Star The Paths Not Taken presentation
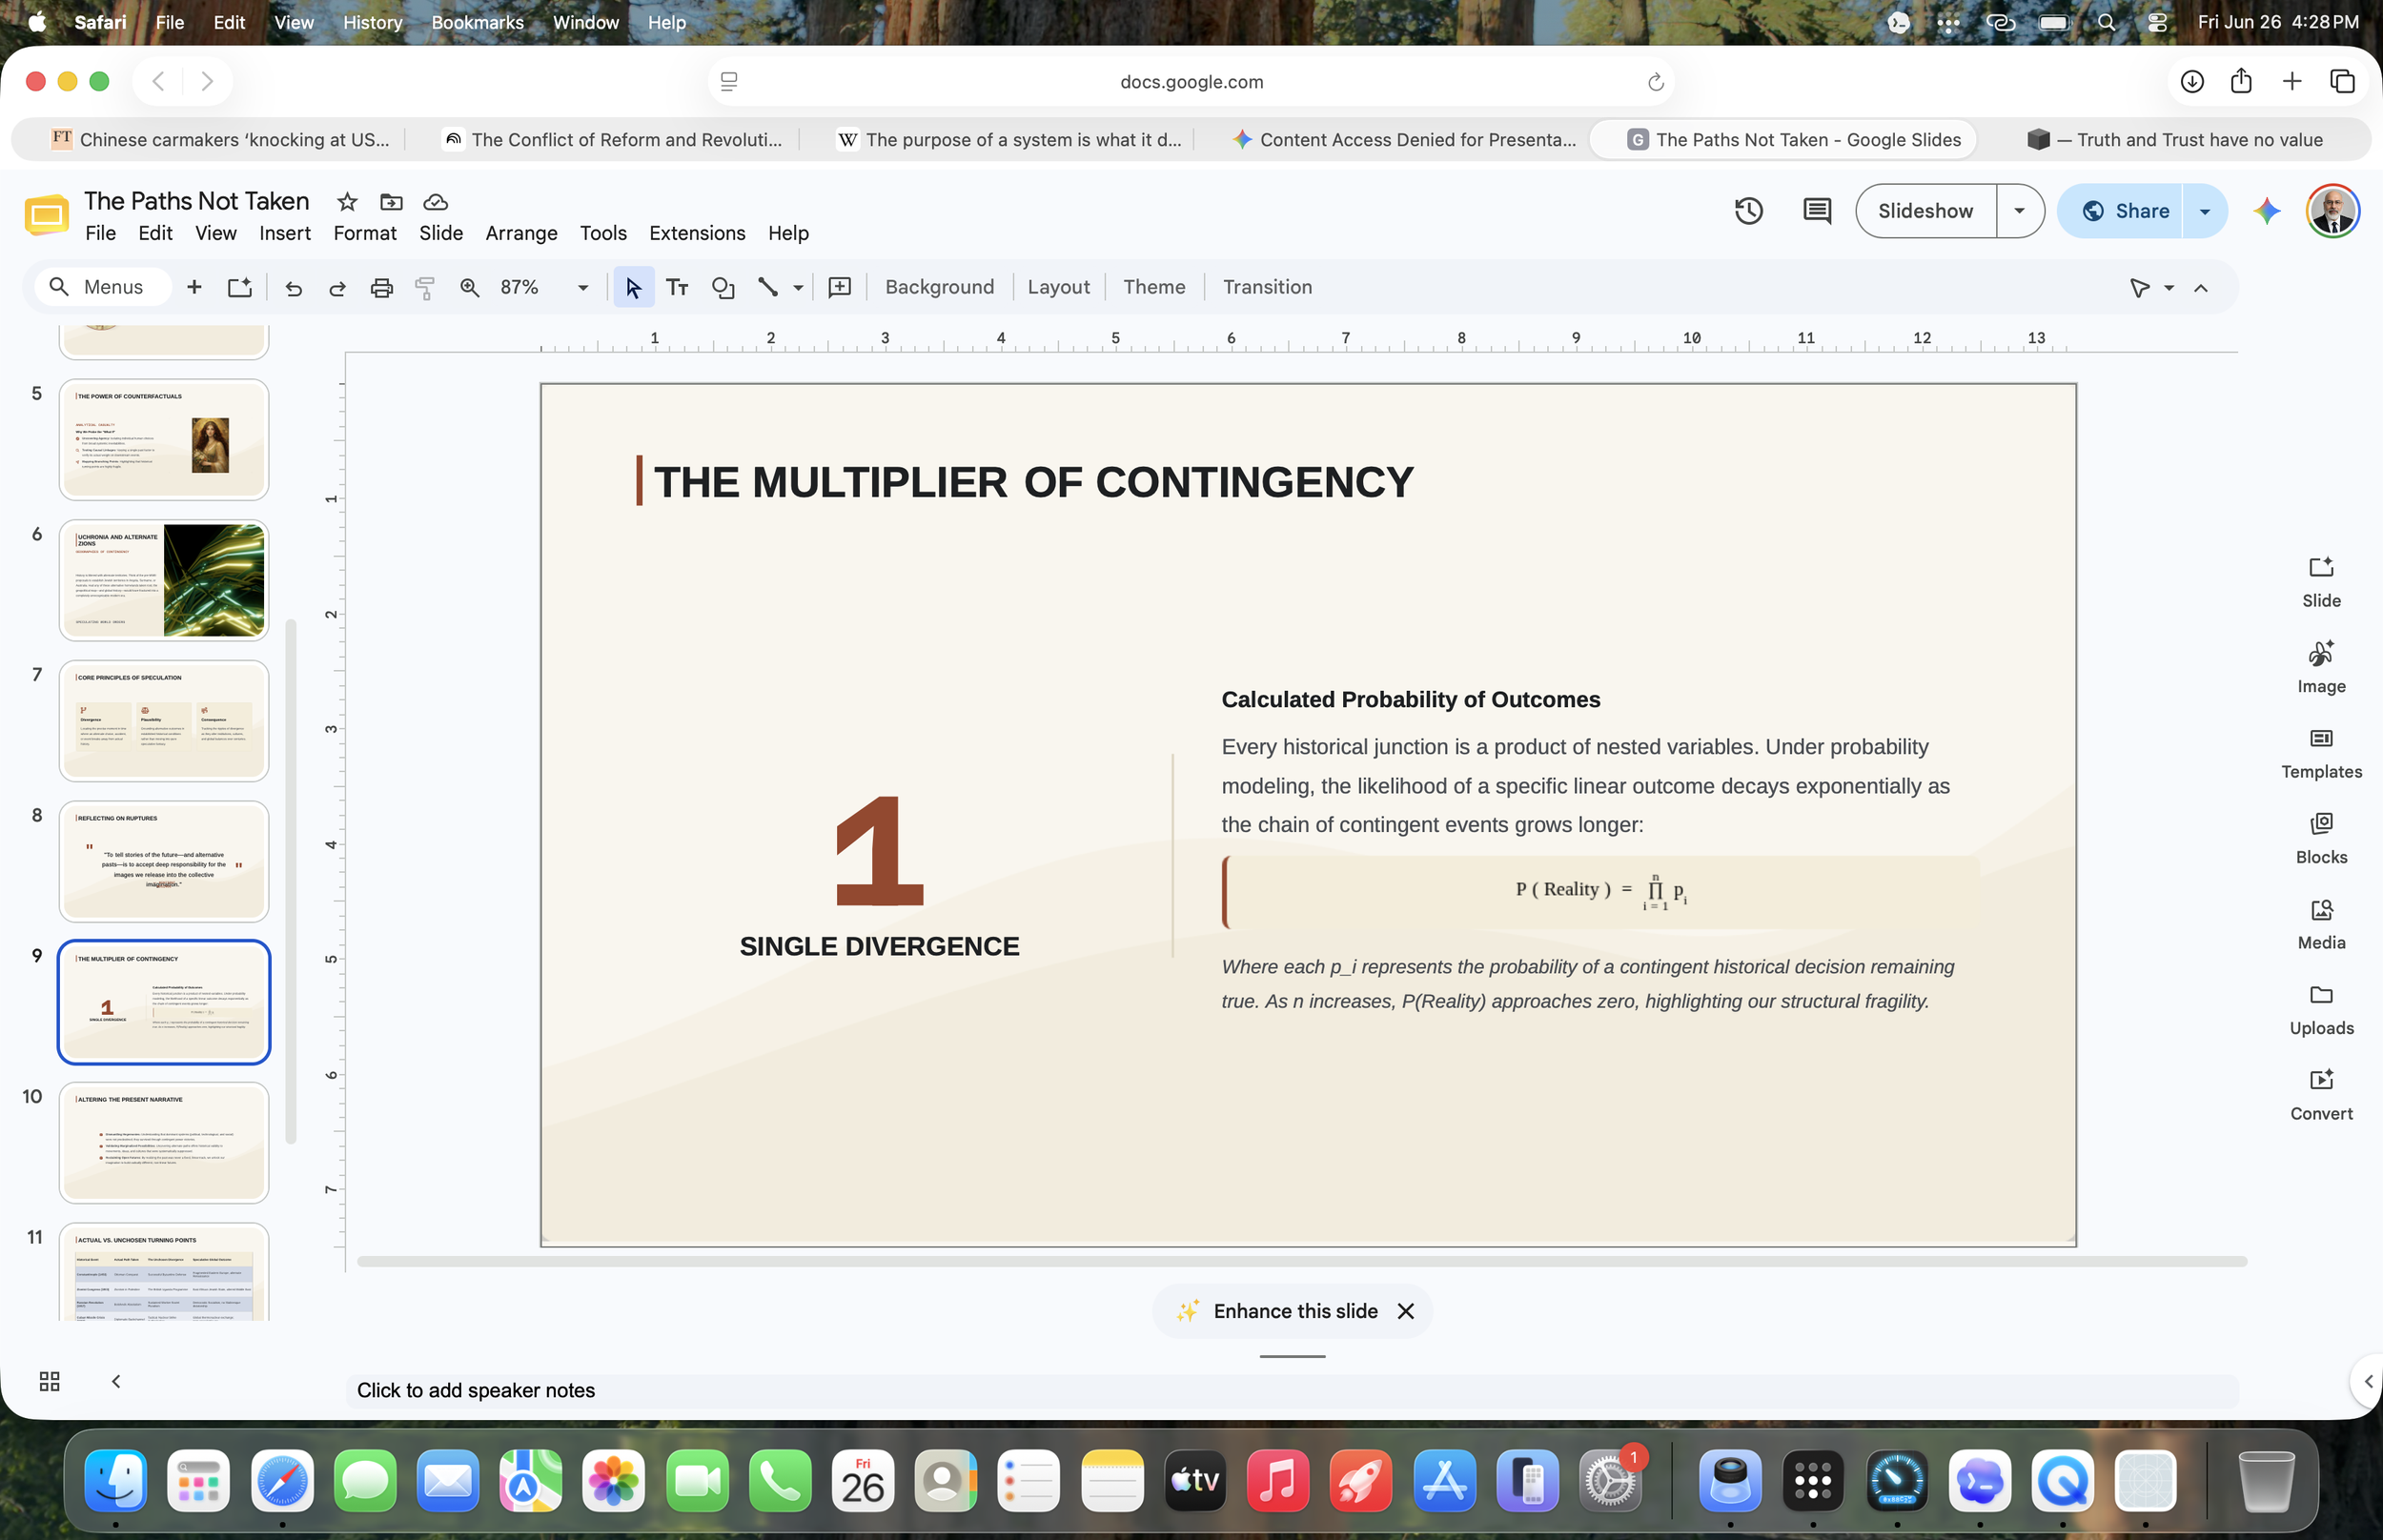 (x=347, y=202)
